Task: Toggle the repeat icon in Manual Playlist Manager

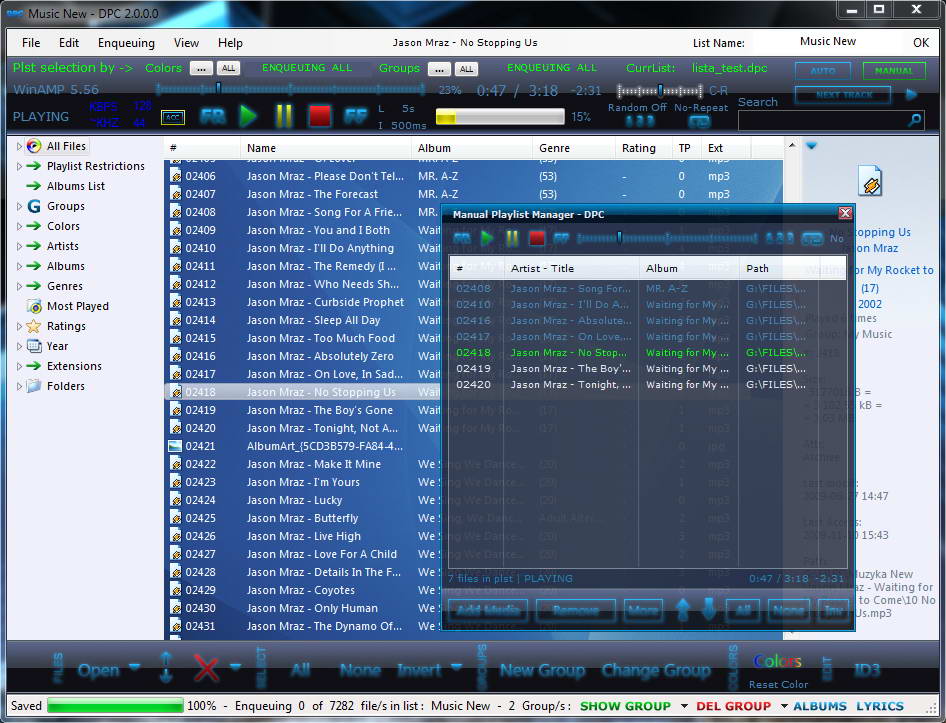Action: pyautogui.click(x=812, y=239)
